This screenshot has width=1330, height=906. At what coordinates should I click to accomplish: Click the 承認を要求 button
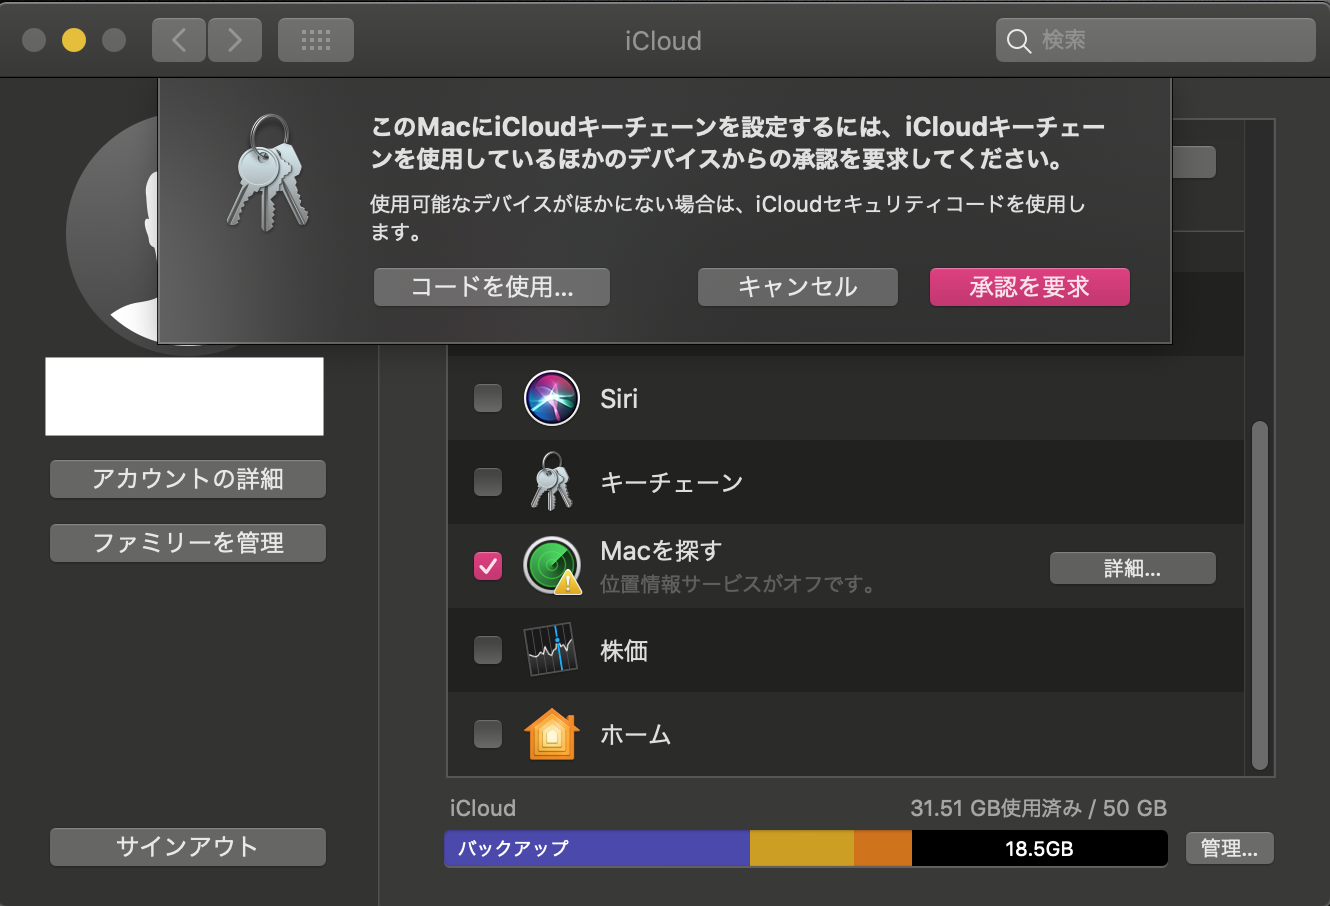(1030, 287)
